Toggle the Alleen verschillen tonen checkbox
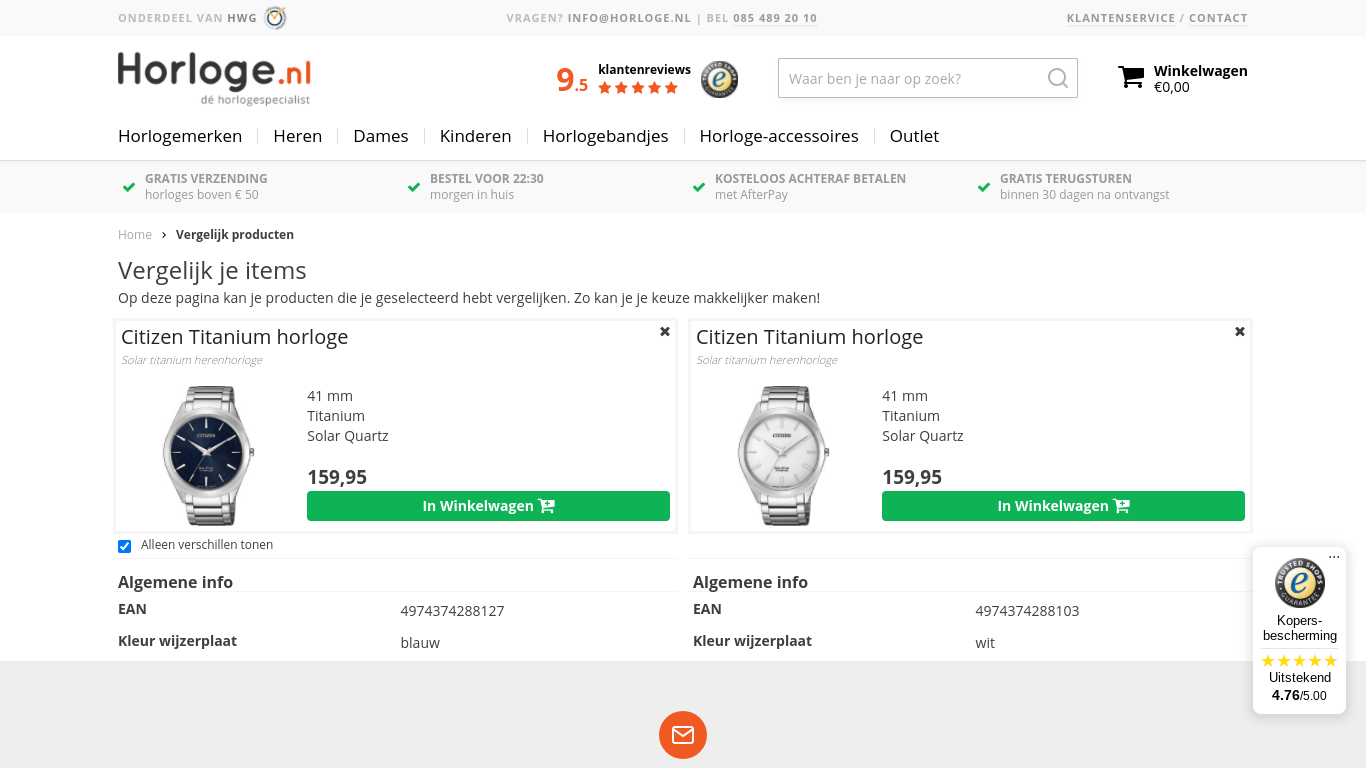Screen dimensions: 1366x768 click(125, 546)
